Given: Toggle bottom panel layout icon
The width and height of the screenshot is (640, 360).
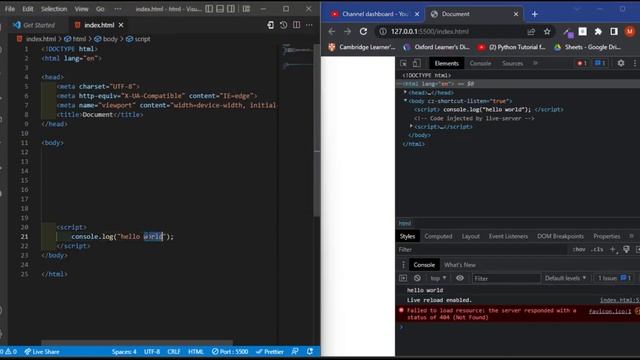Looking at the screenshot, I should tap(220, 9).
